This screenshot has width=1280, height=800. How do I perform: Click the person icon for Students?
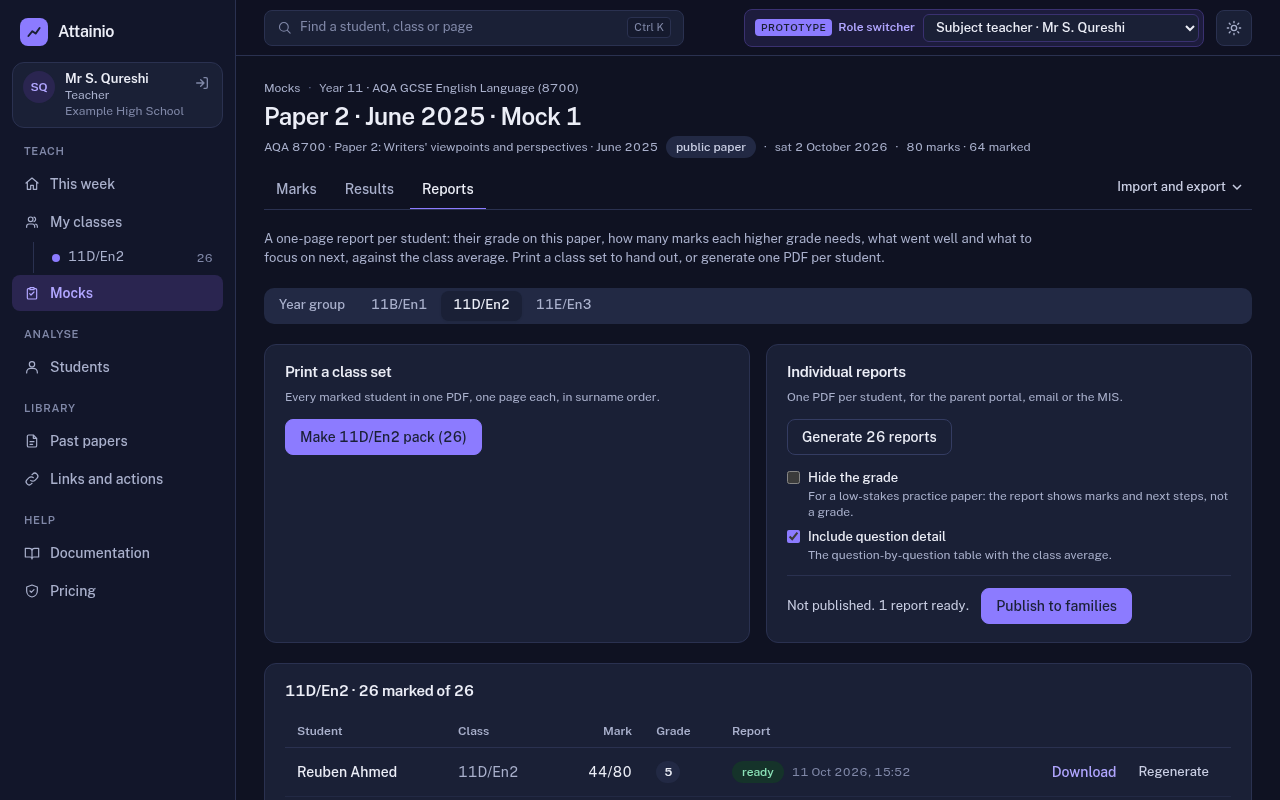32,367
